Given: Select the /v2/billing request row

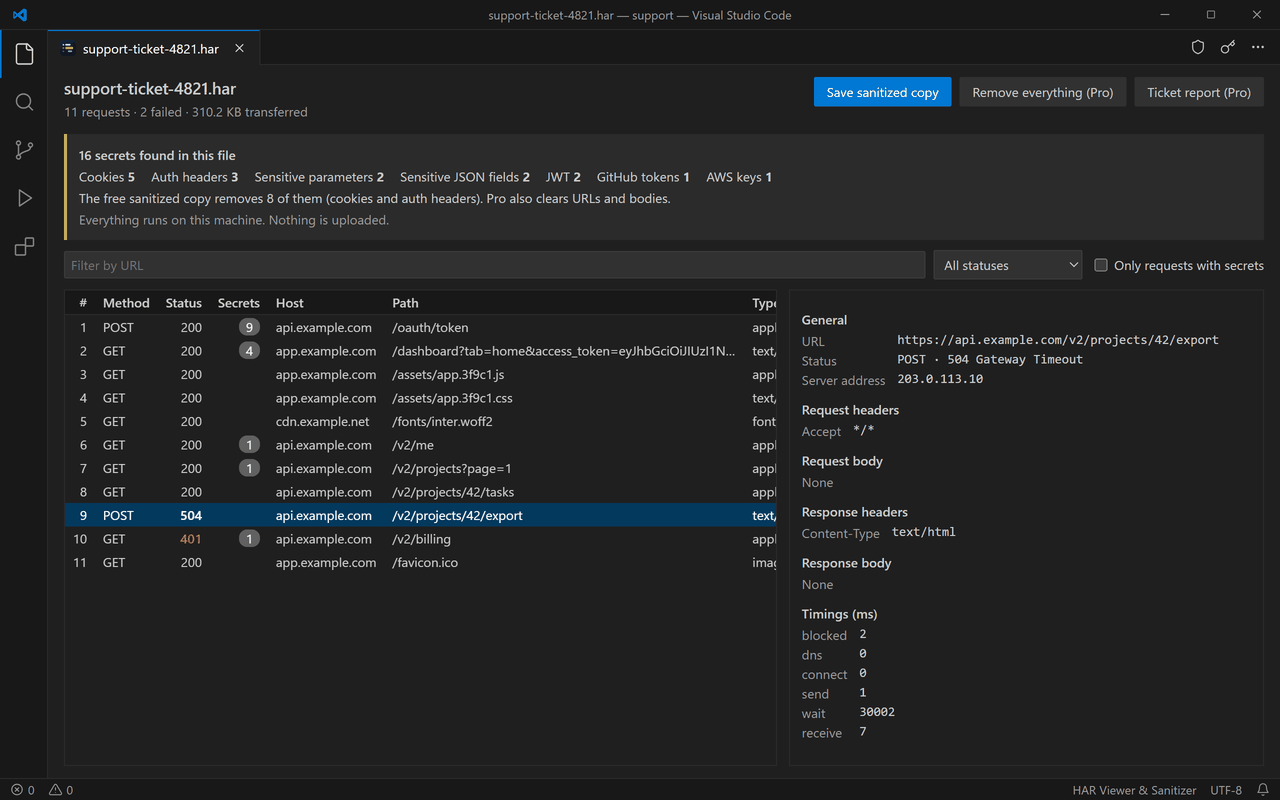Looking at the screenshot, I should [x=421, y=539].
